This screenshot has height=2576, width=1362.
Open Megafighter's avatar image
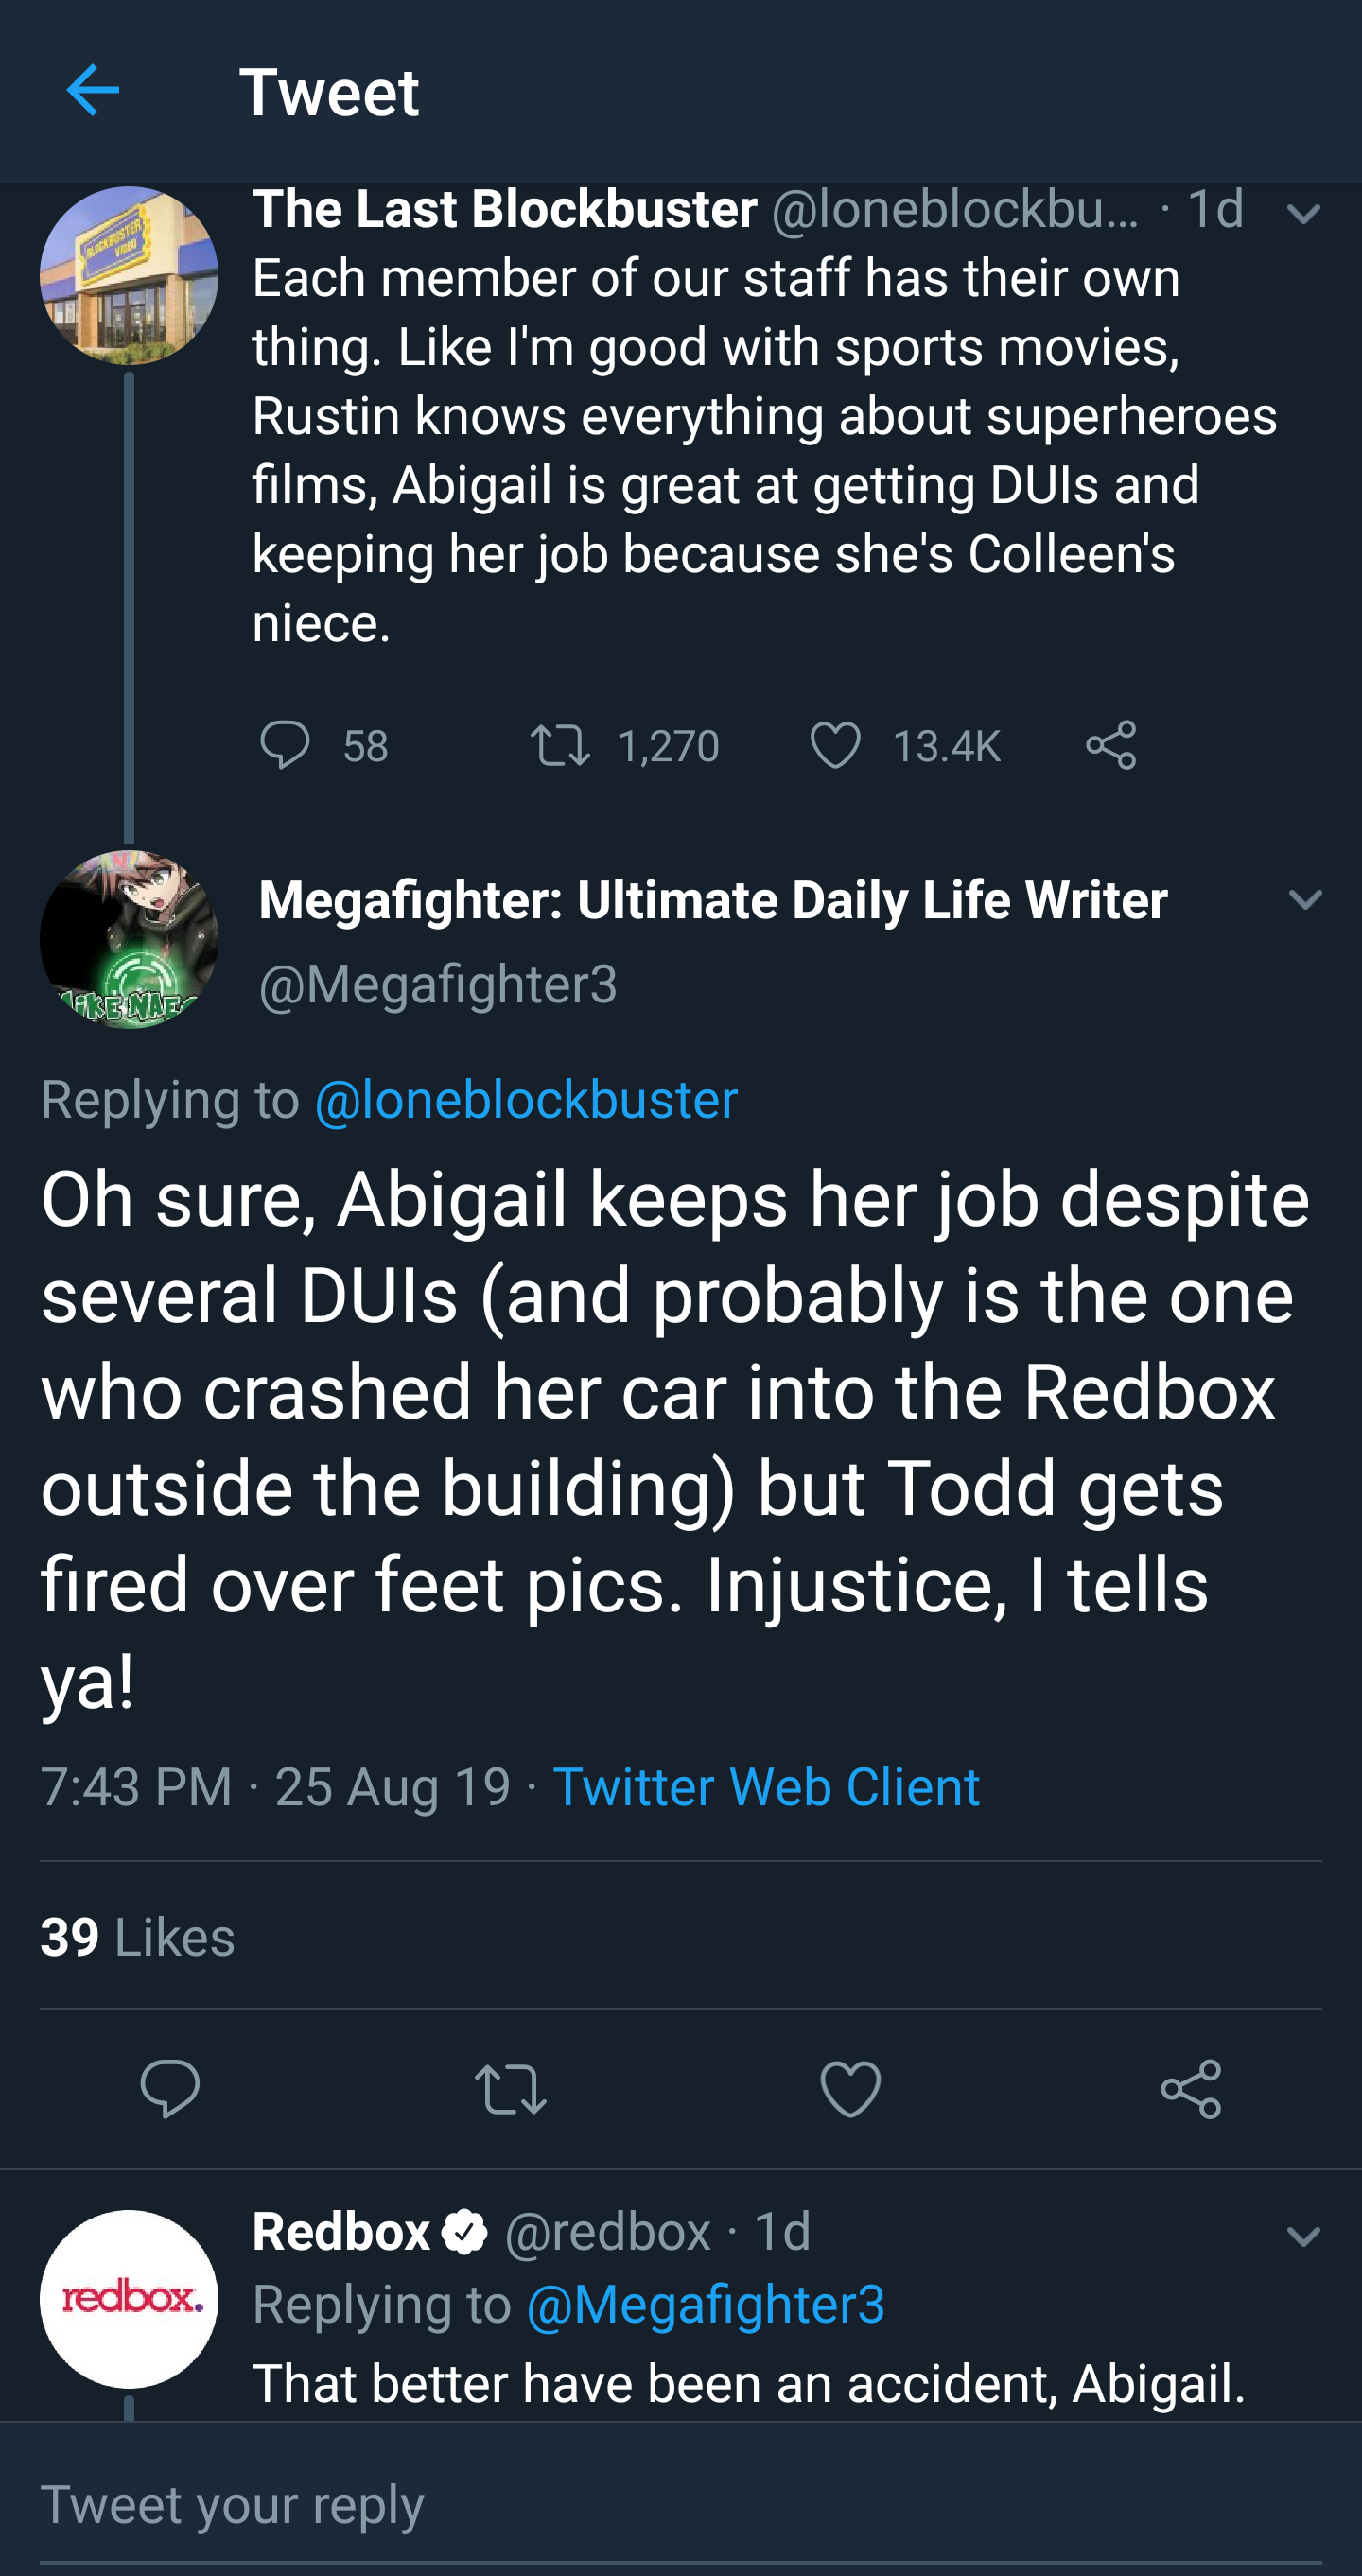coord(129,939)
